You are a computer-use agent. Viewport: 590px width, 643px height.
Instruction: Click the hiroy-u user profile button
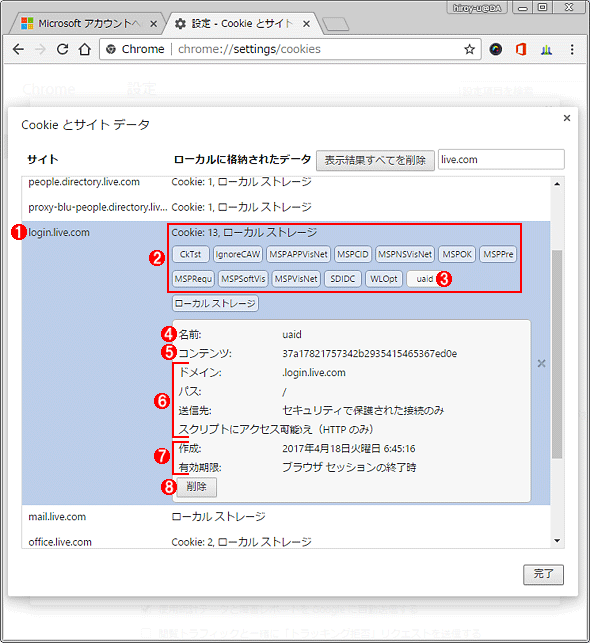(477, 8)
